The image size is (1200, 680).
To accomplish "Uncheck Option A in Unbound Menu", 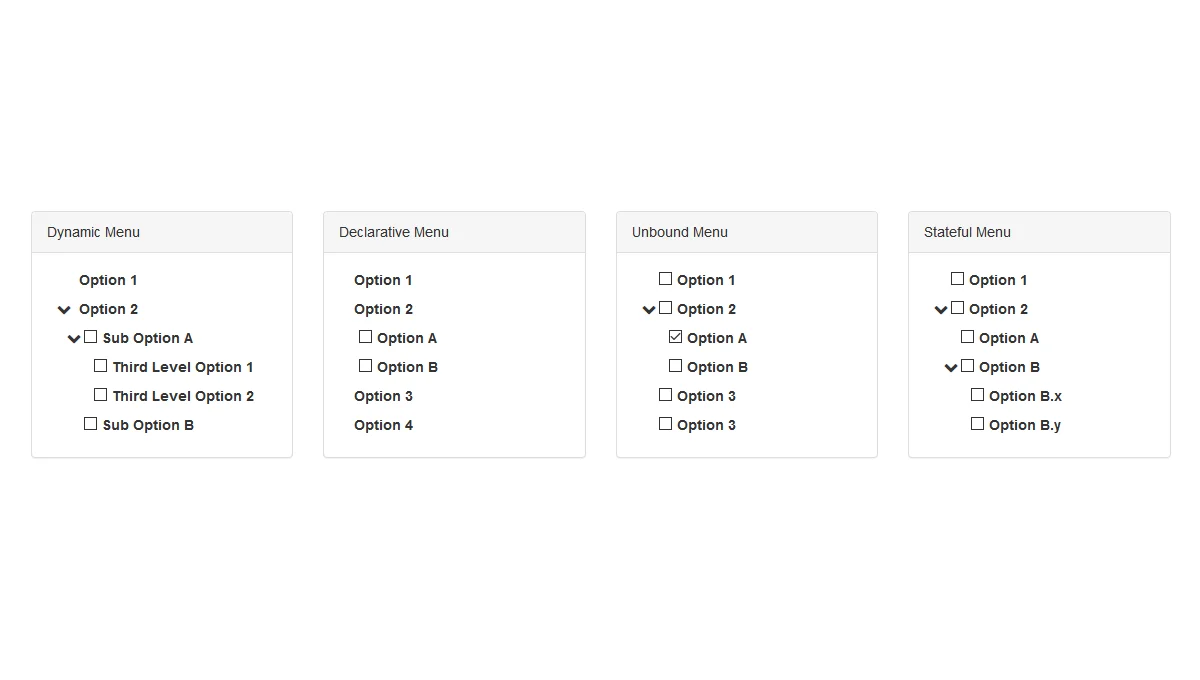I will pyautogui.click(x=675, y=337).
